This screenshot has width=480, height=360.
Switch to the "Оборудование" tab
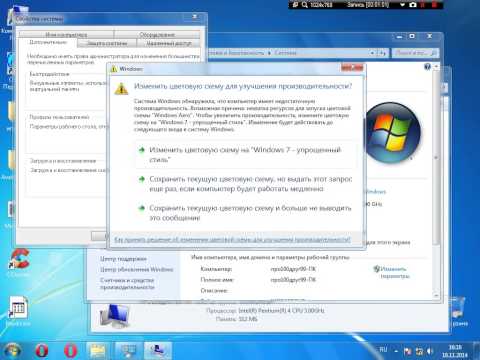click(157, 34)
